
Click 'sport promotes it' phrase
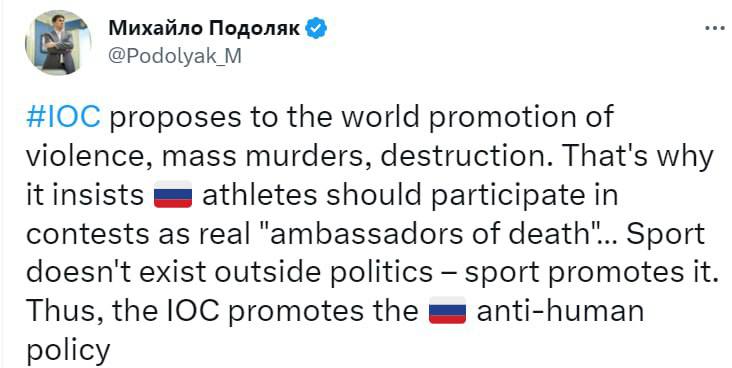(590, 273)
